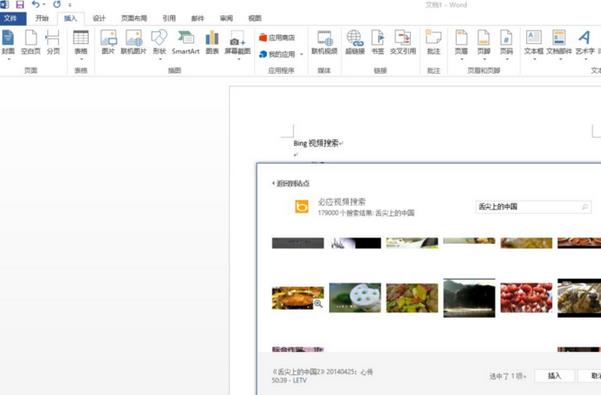601x395 pixels.
Task: Switch to the Design (设计) ribbon tab
Action: click(99, 18)
